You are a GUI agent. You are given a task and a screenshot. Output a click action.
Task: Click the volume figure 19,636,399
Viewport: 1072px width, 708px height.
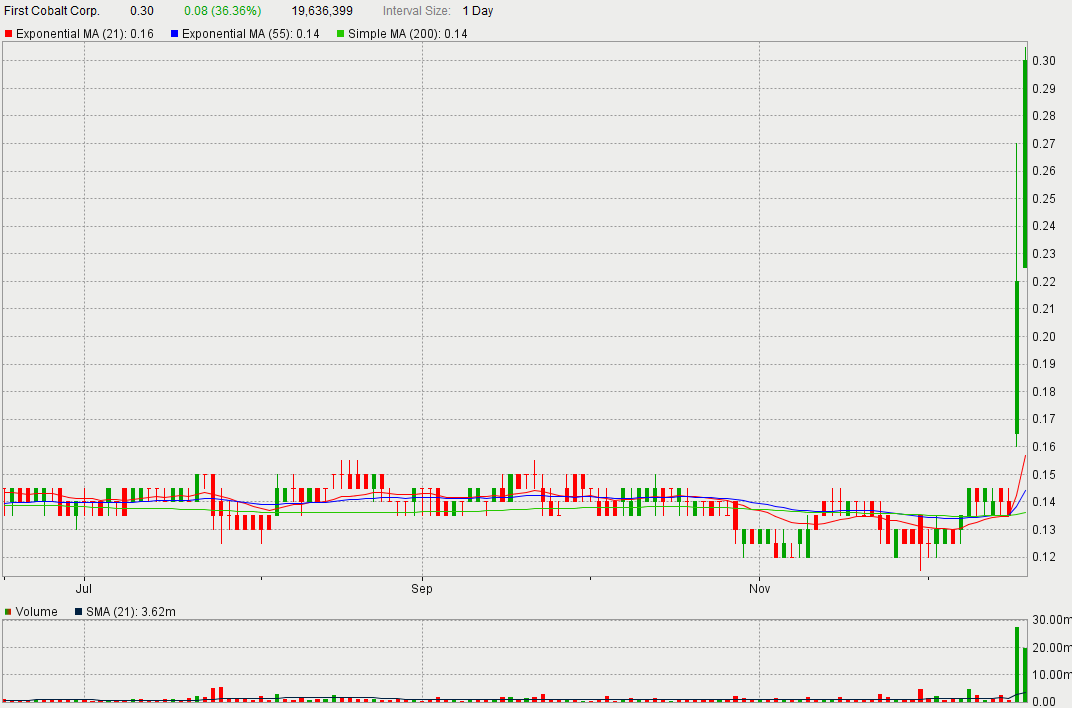[322, 11]
